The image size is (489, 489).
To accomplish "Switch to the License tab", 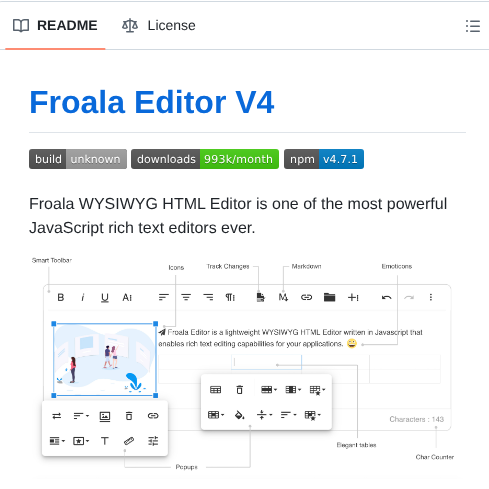I will coord(159,26).
